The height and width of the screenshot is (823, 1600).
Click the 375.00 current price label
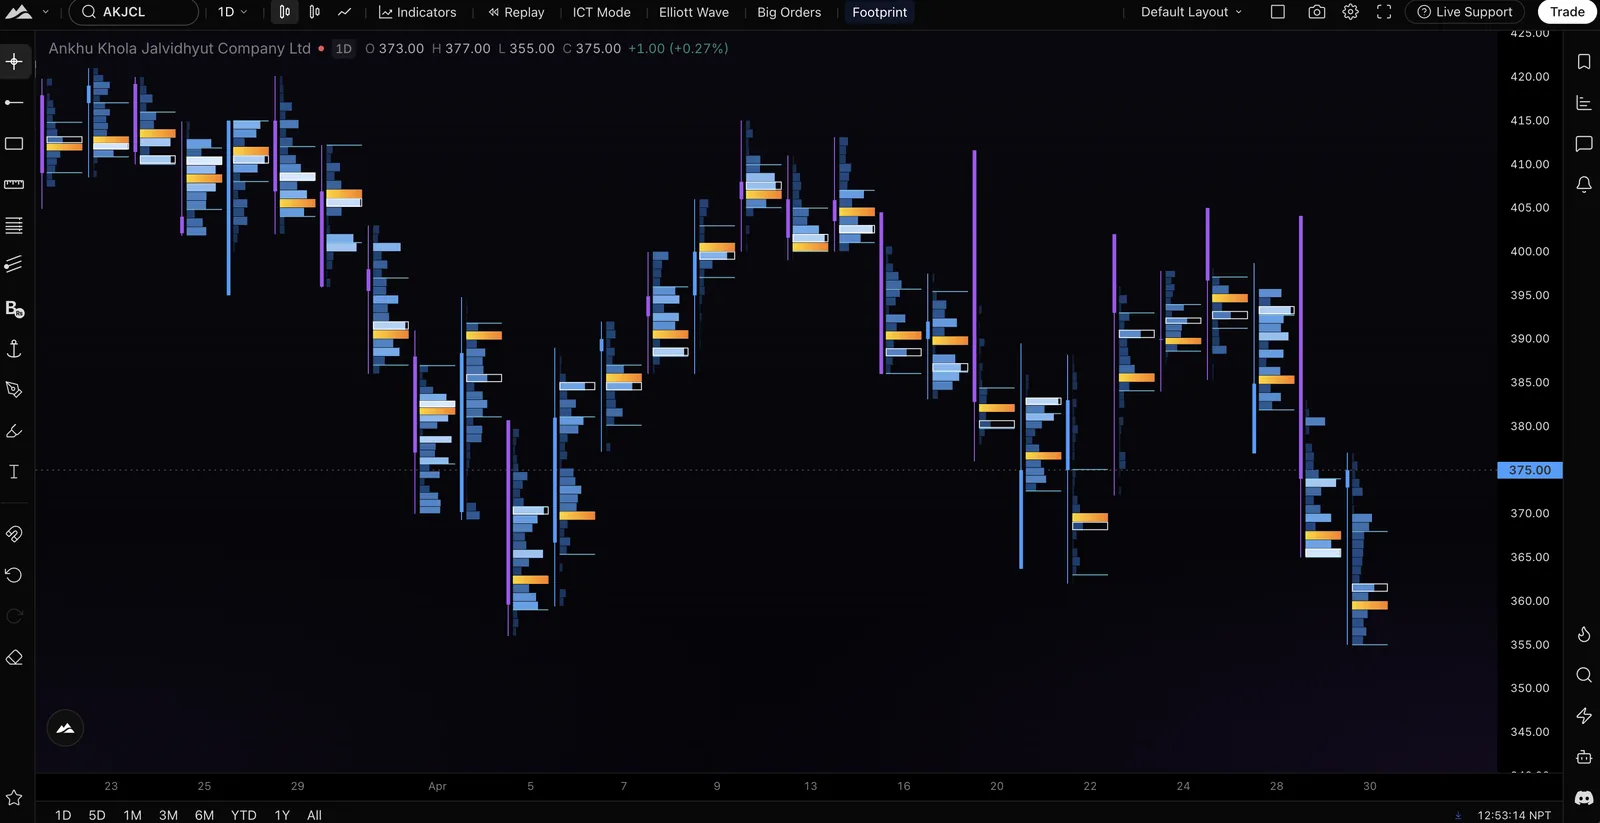point(1530,470)
